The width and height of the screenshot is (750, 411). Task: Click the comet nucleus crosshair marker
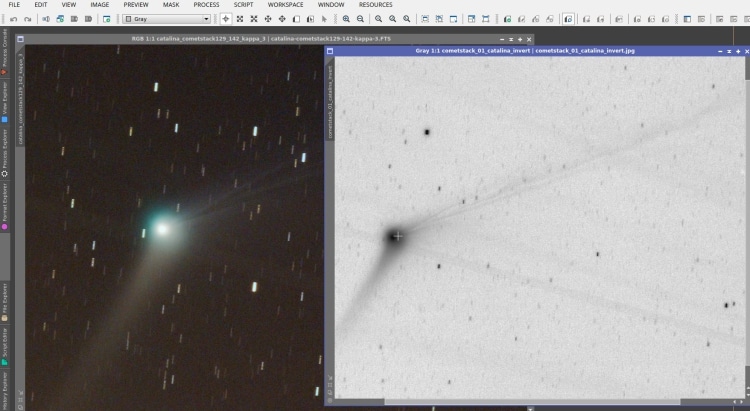[x=398, y=236]
